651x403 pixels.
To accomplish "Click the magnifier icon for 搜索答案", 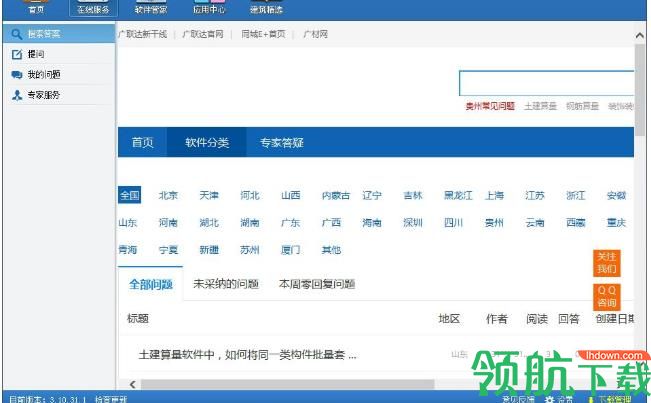I will (17, 34).
